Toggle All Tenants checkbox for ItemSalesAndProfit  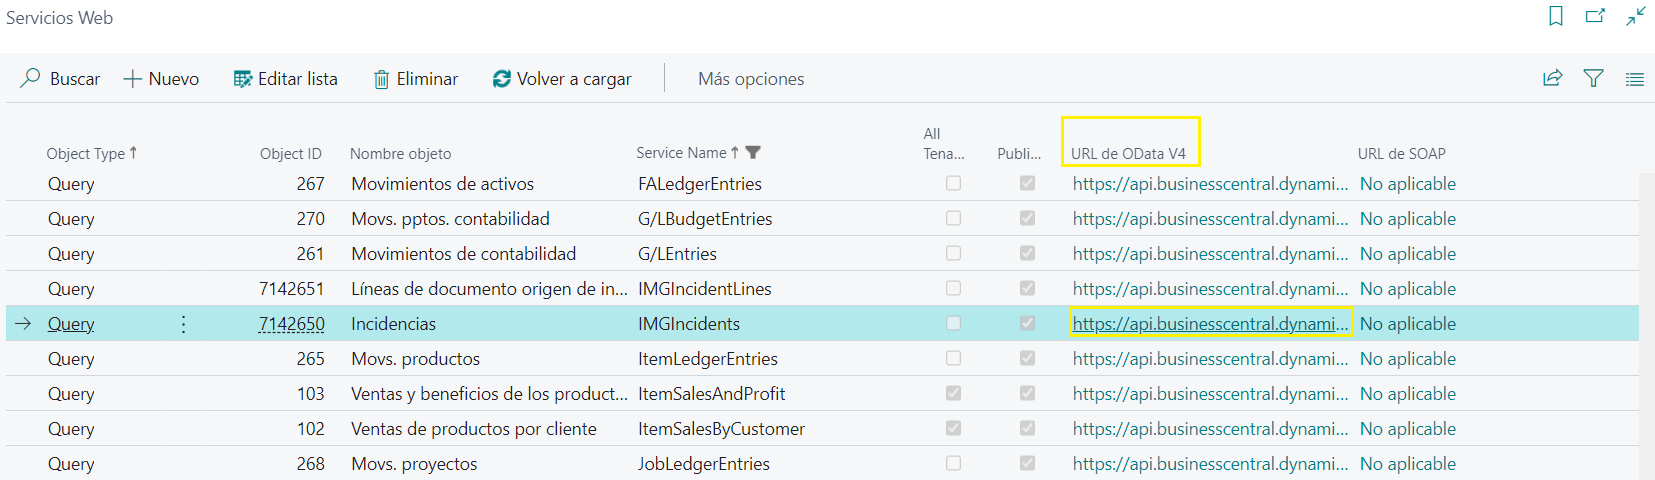[x=953, y=393]
